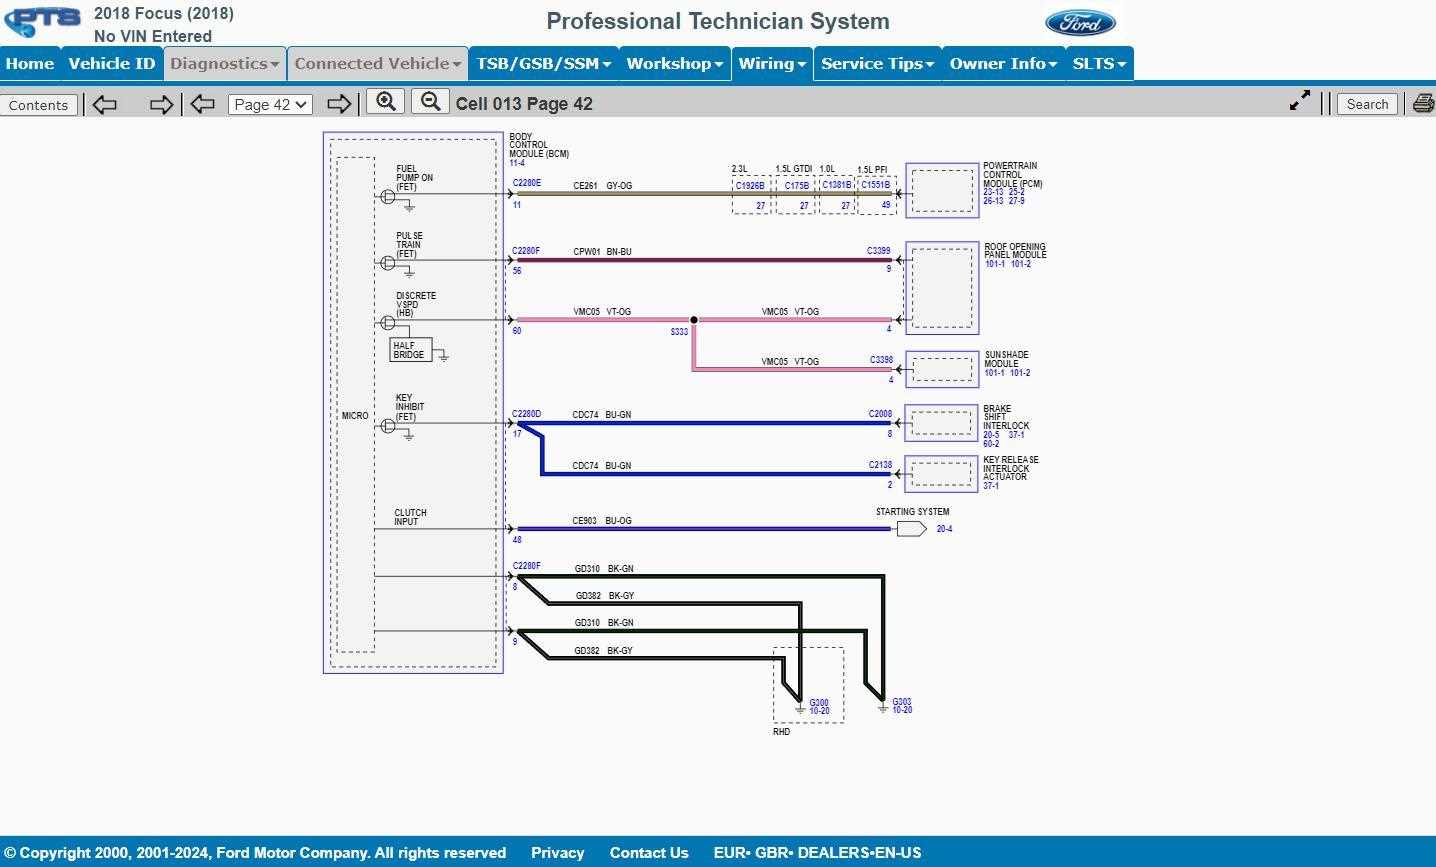Click ground G303 label
The height and width of the screenshot is (867, 1436).
click(x=902, y=702)
